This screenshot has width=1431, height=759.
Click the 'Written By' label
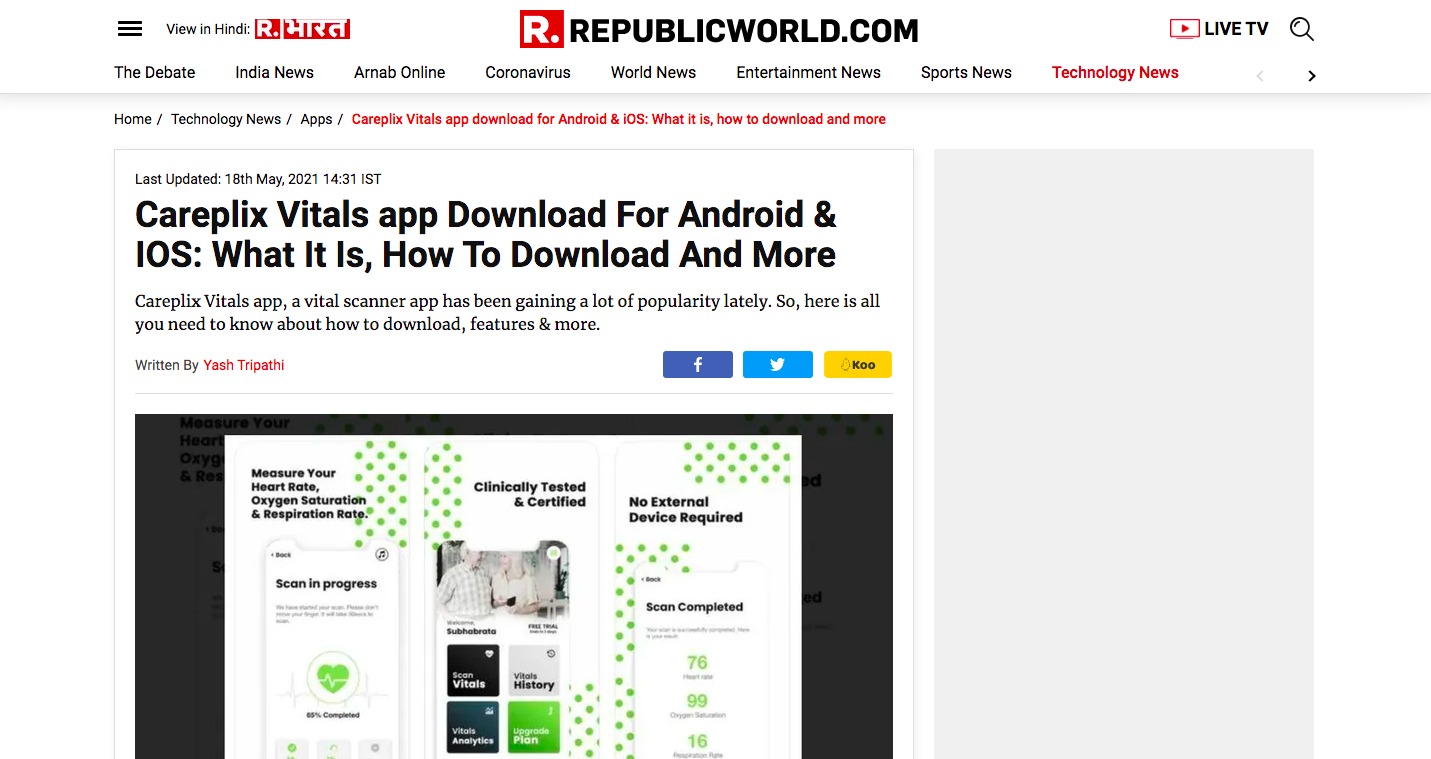[x=167, y=365]
